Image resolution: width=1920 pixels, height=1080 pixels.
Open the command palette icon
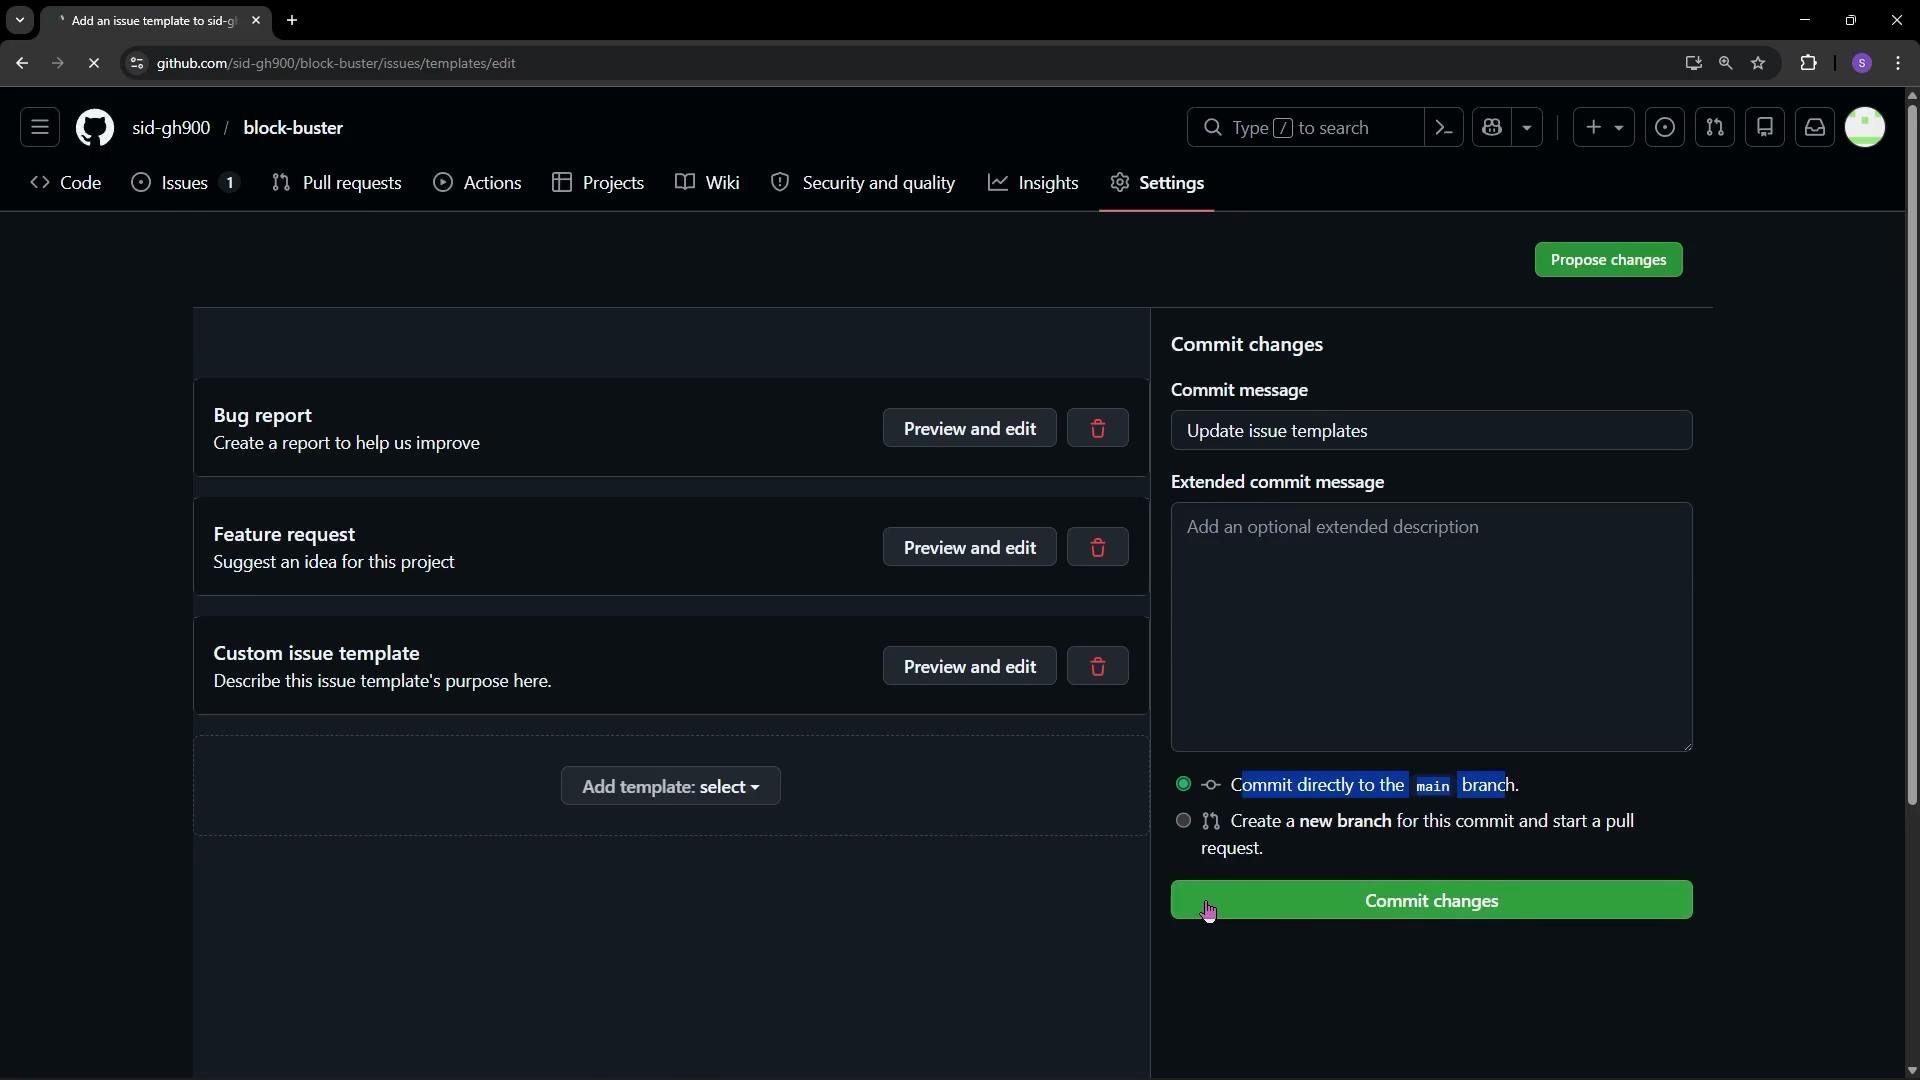pos(1443,128)
